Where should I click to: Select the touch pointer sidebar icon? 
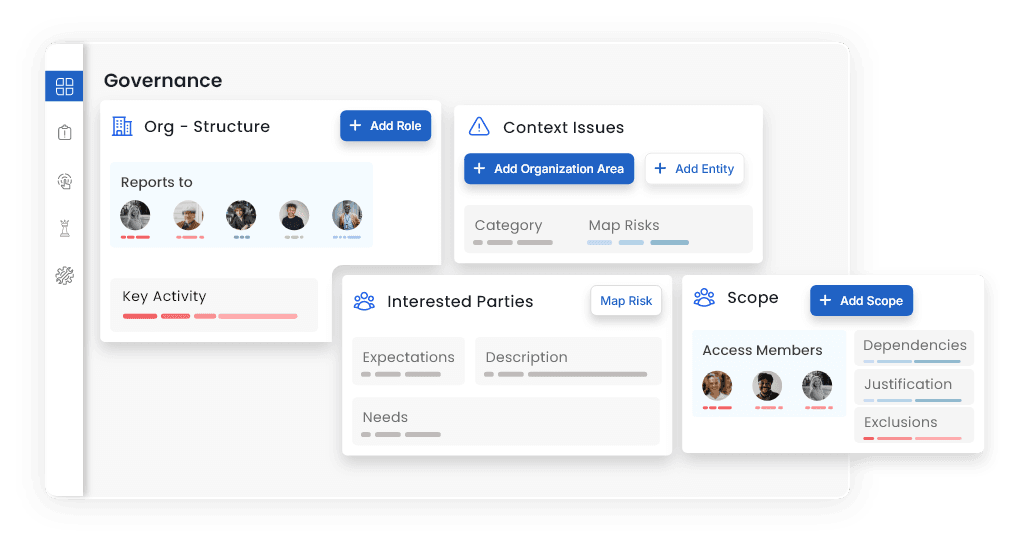(65, 181)
